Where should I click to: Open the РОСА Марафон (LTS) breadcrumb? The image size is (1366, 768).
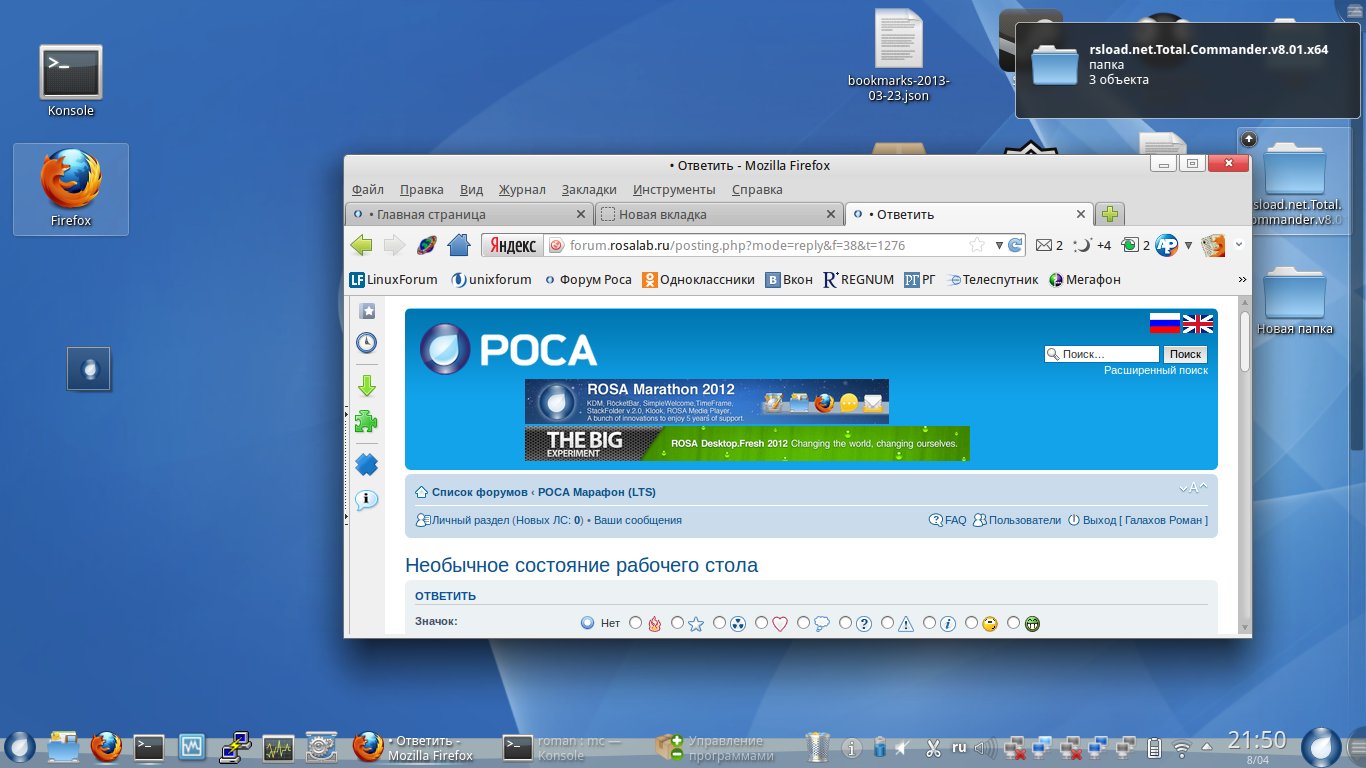(597, 492)
